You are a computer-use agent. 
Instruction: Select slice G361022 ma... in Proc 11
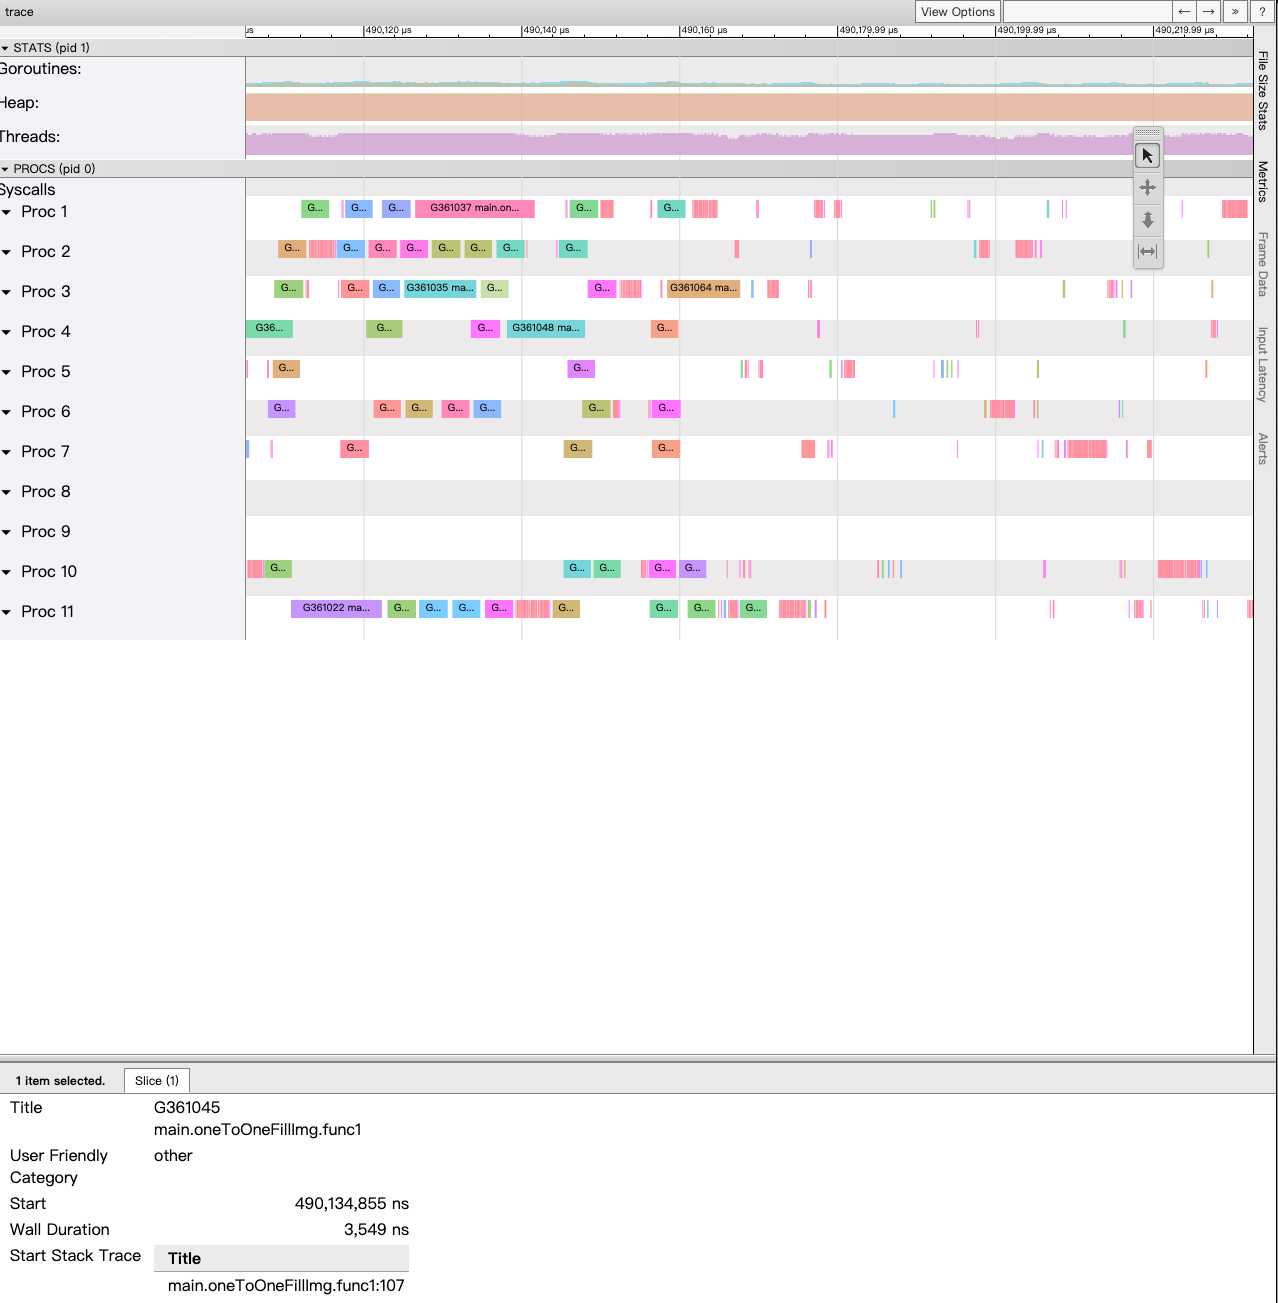336,608
